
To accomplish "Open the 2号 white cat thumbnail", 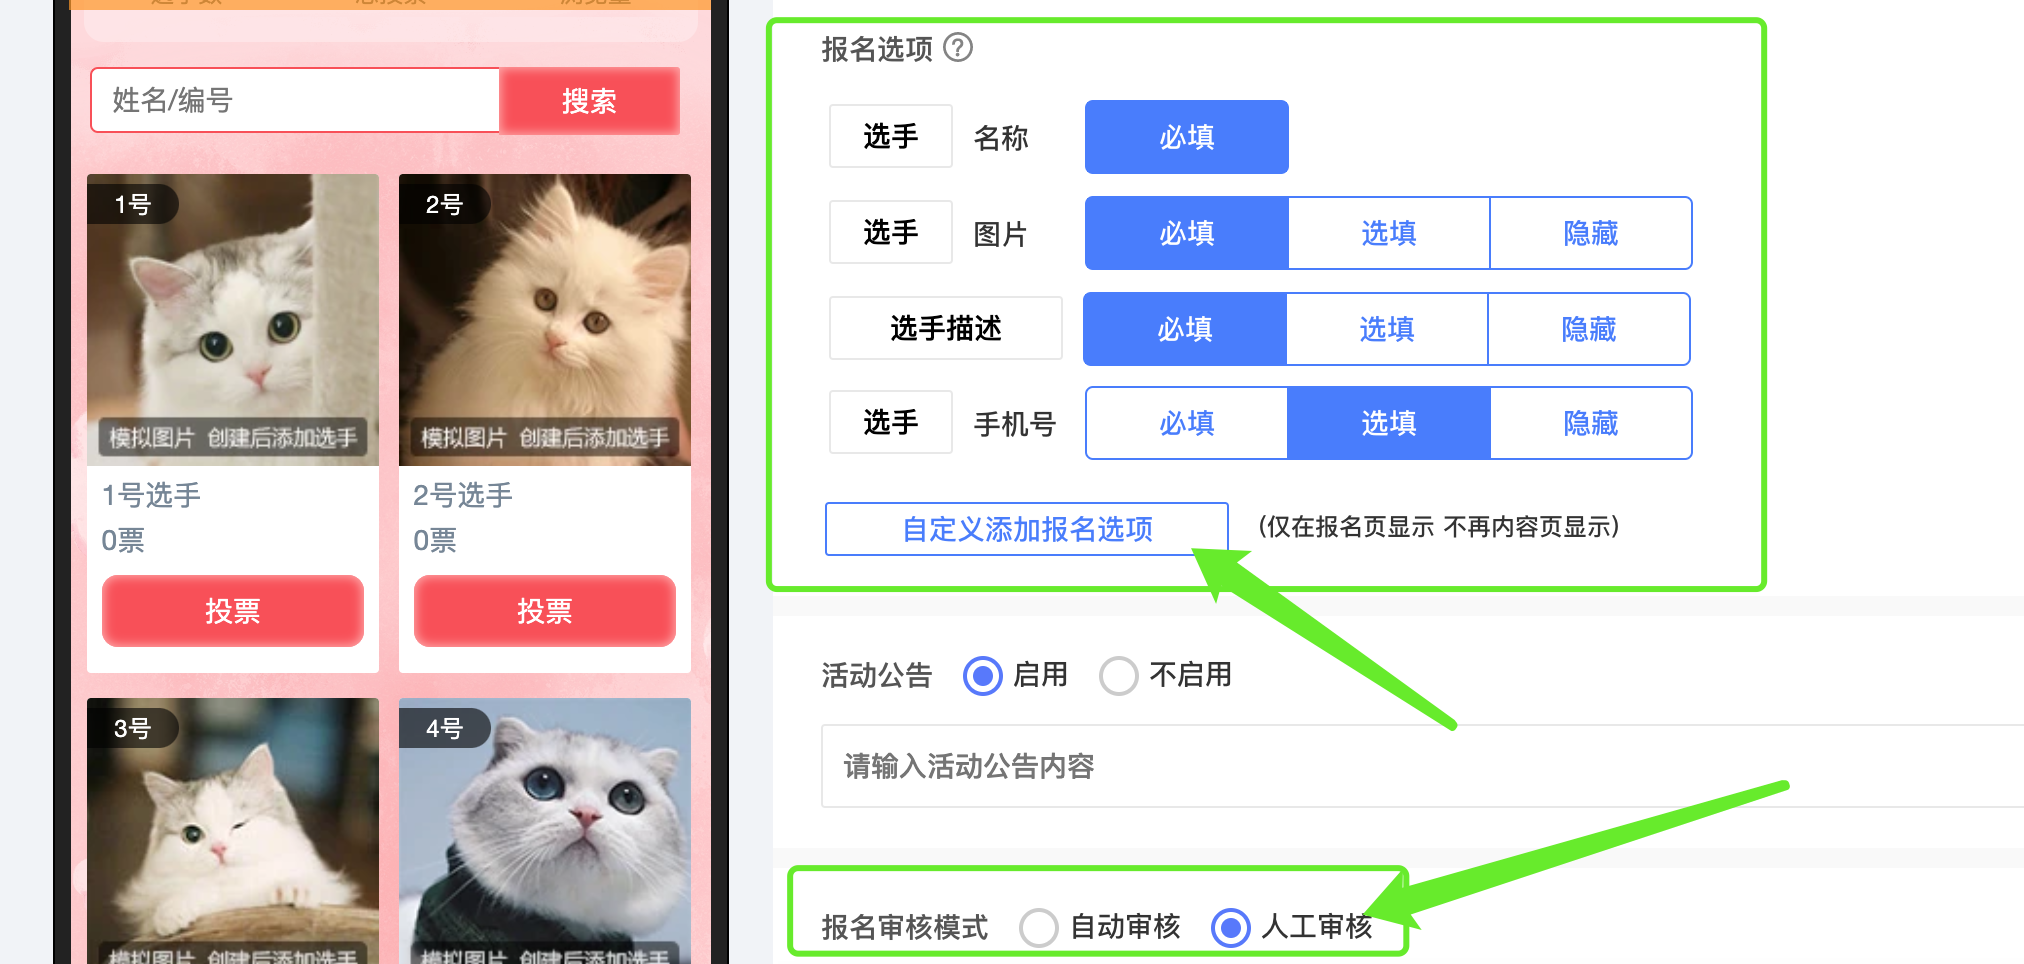I will pos(545,320).
